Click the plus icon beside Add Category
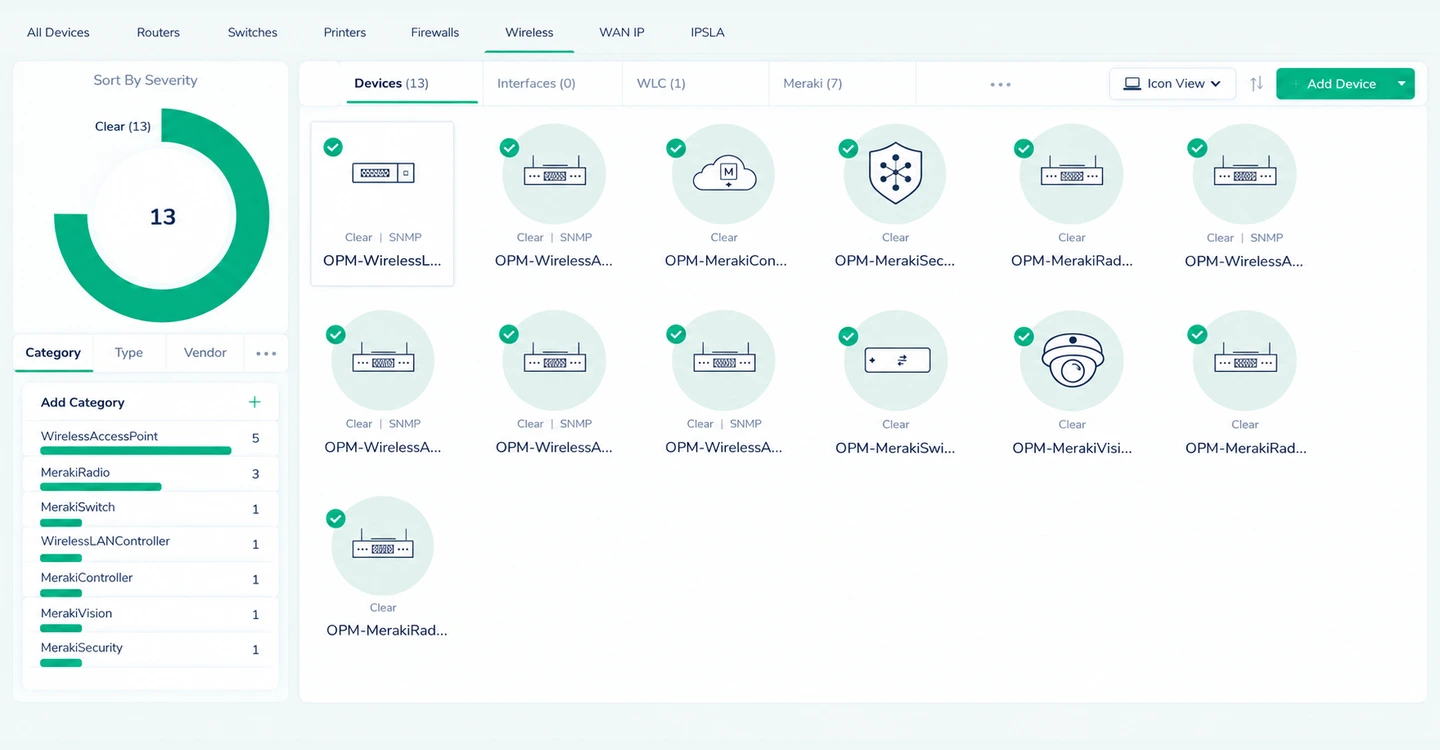The height and width of the screenshot is (750, 1440). click(x=254, y=402)
